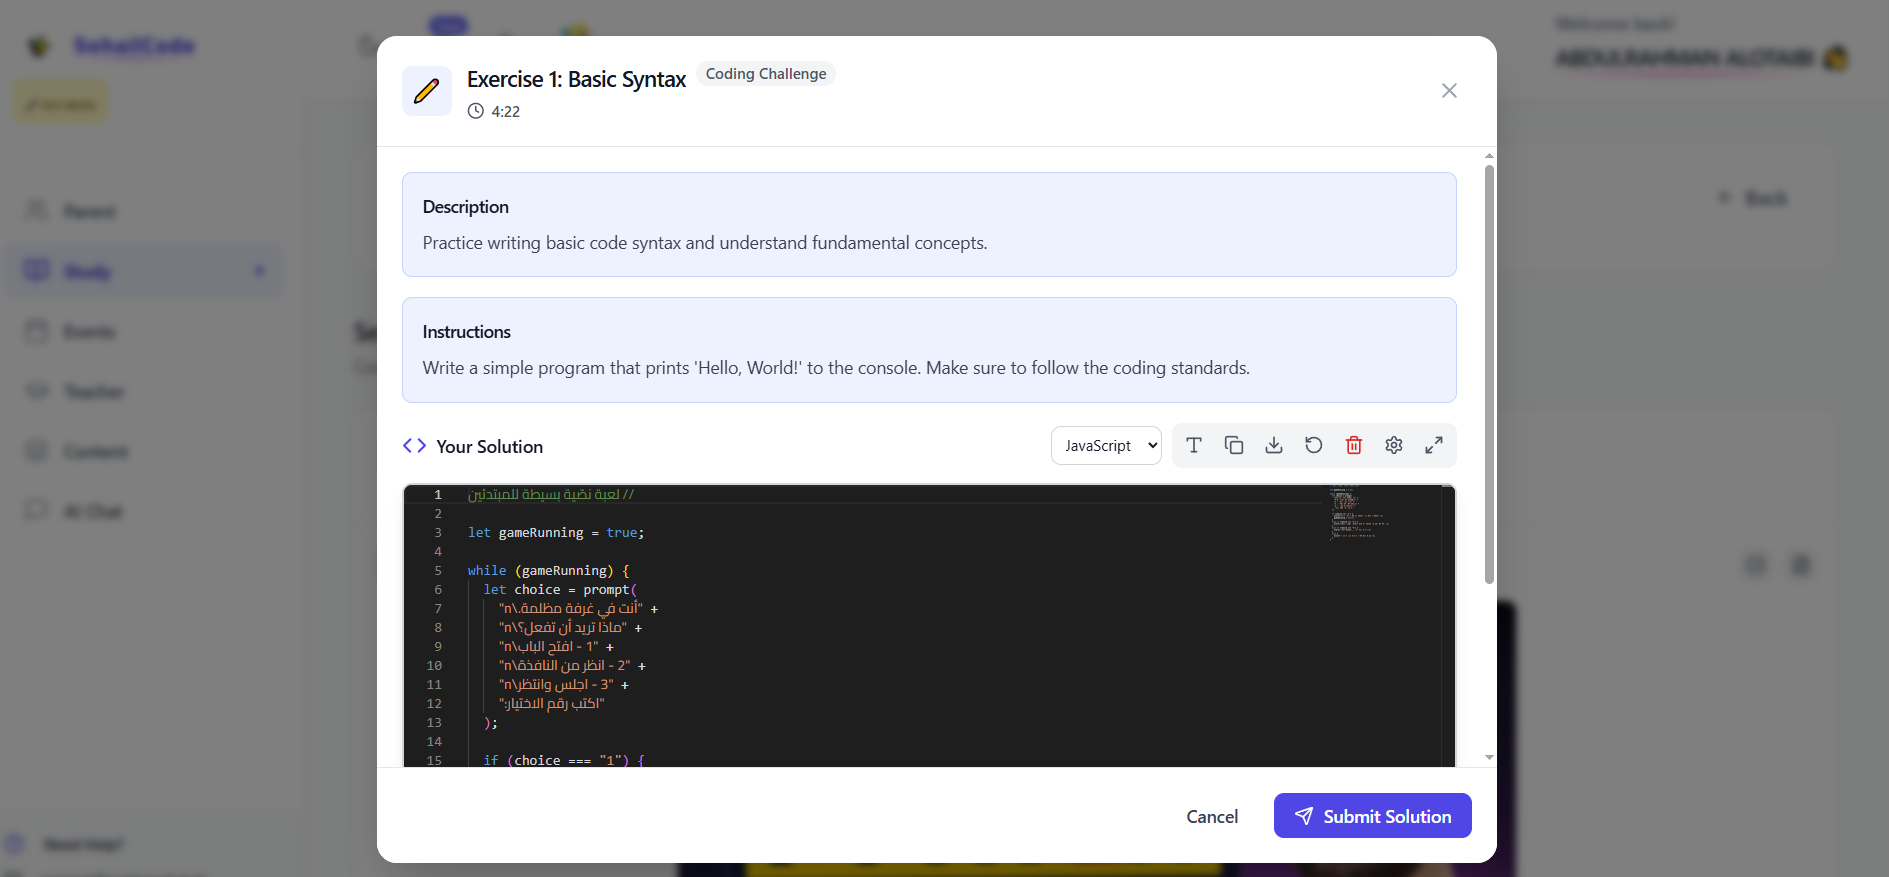This screenshot has height=877, width=1890.
Task: Cancel the exercise dialog
Action: click(1211, 817)
